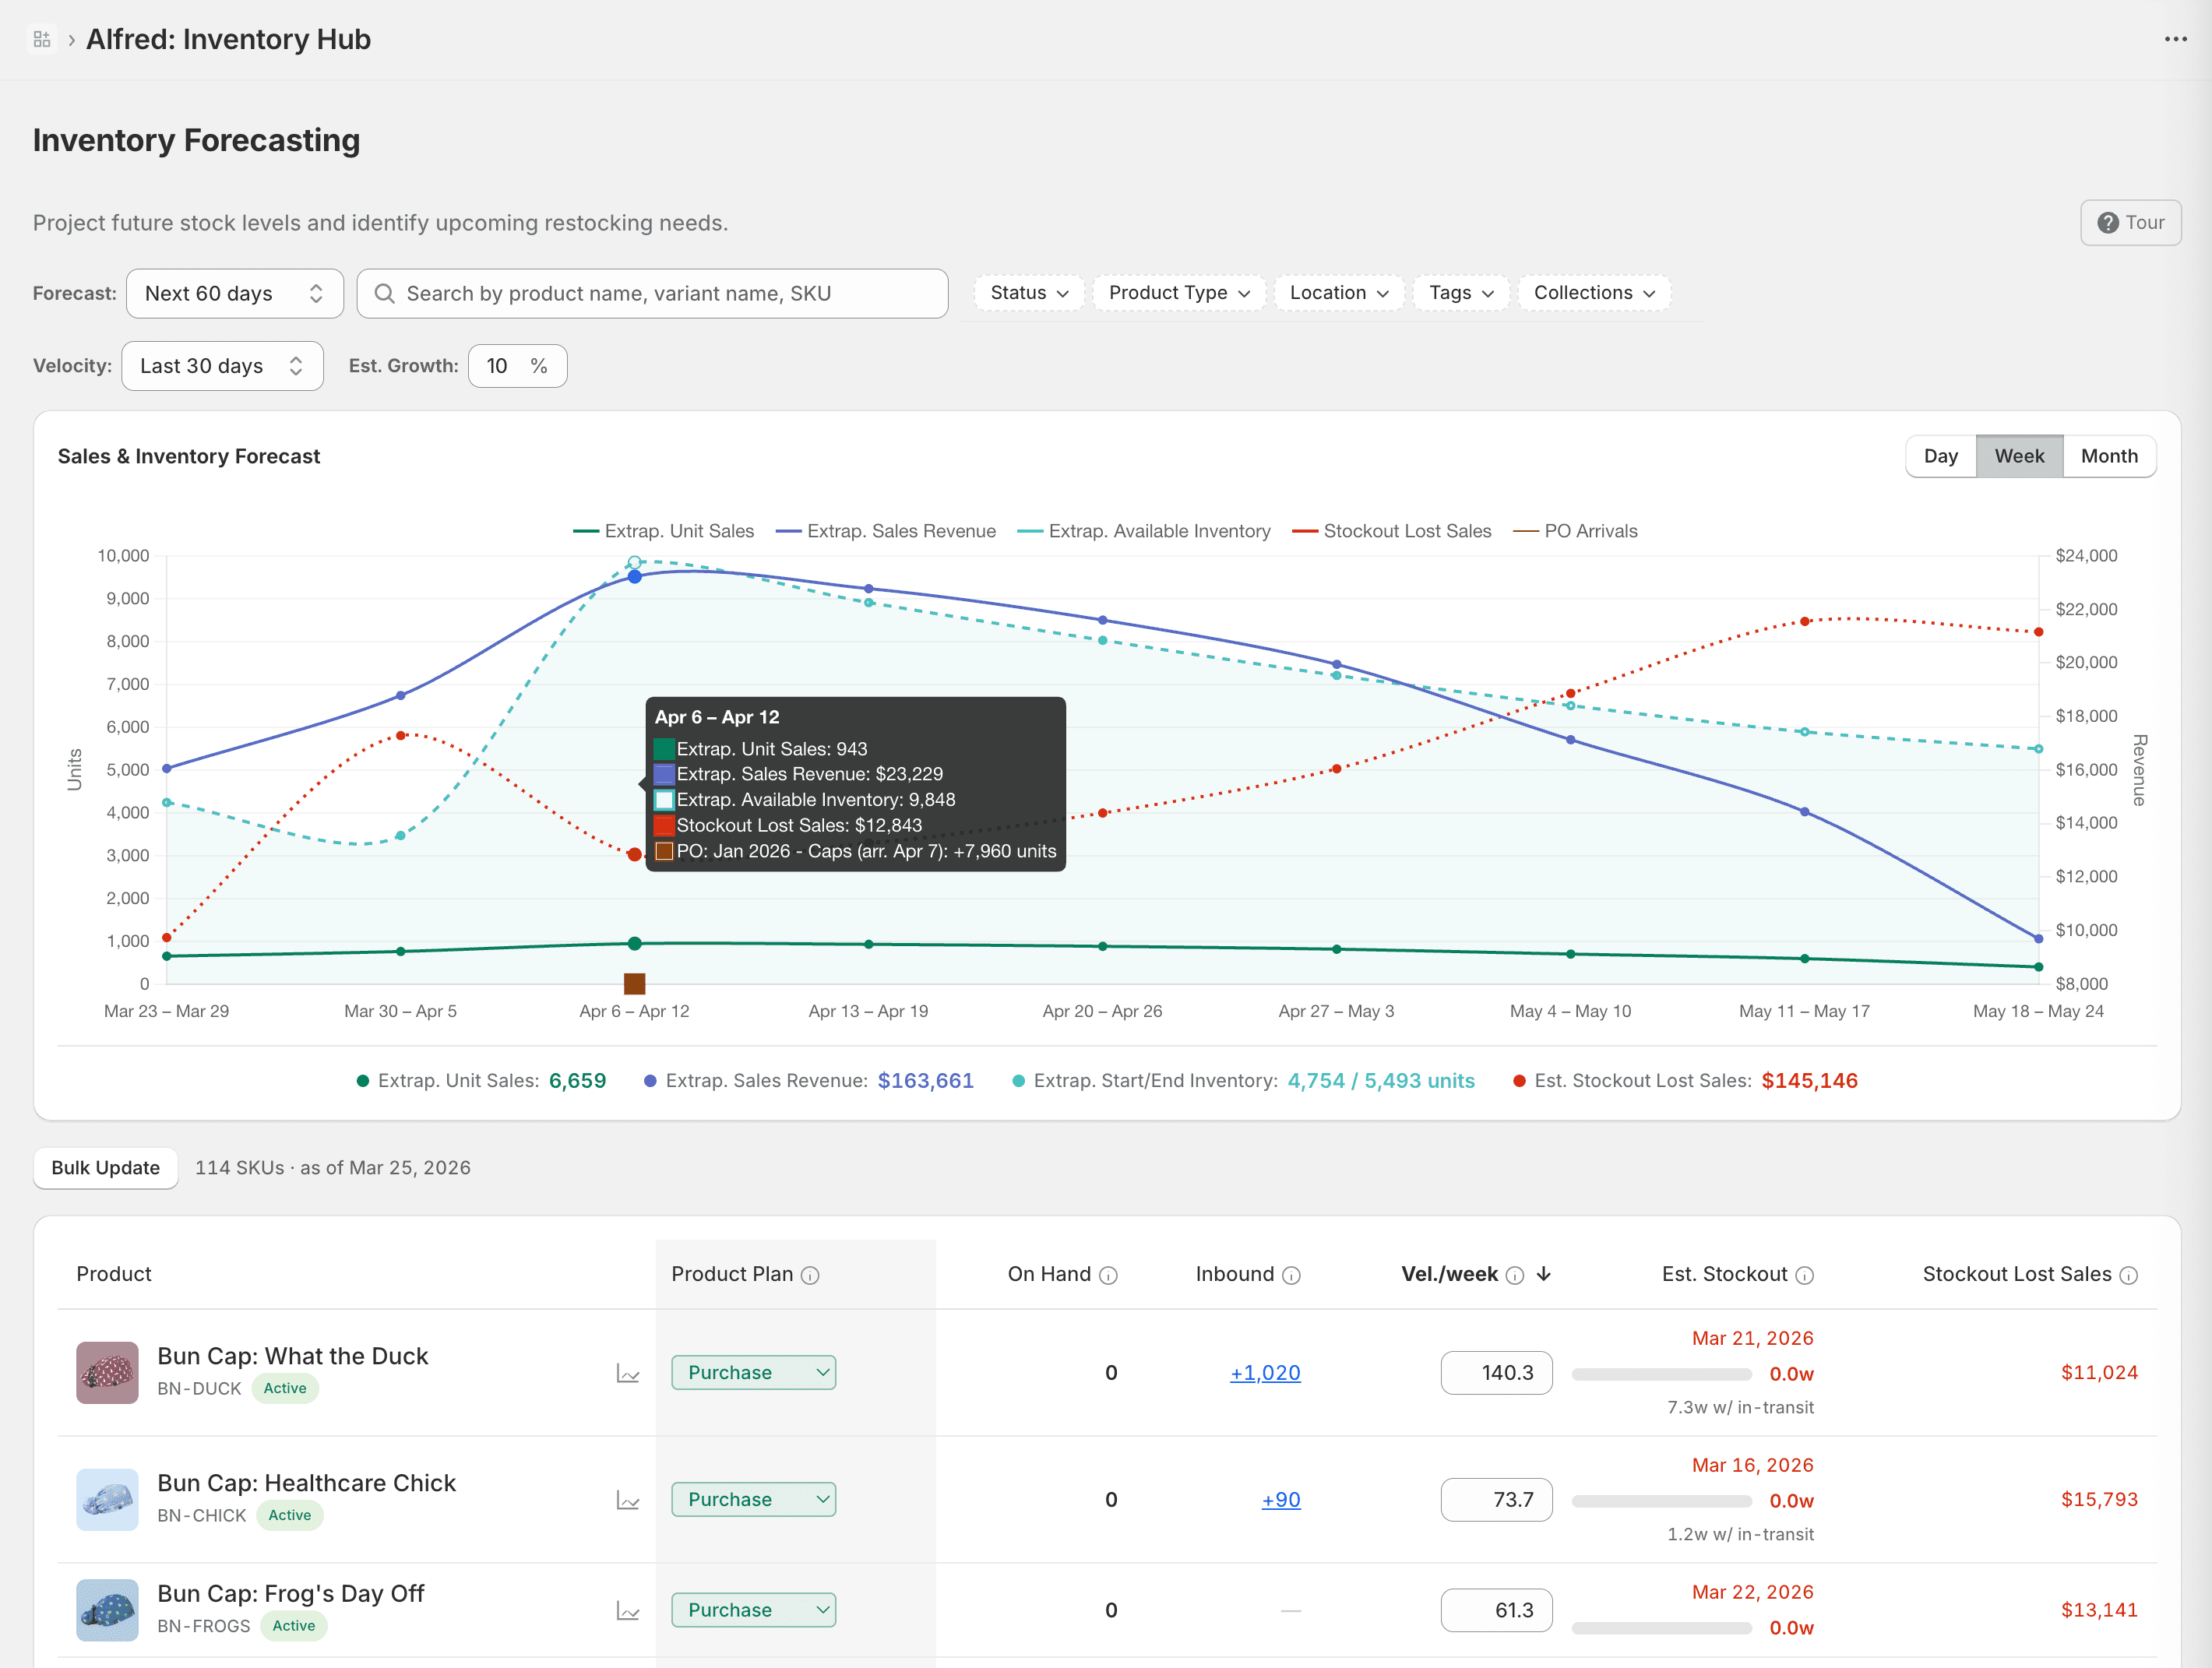Image resolution: width=2212 pixels, height=1668 pixels.
Task: Click the info icon beside Est. Stockout header
Action: 1804,1274
